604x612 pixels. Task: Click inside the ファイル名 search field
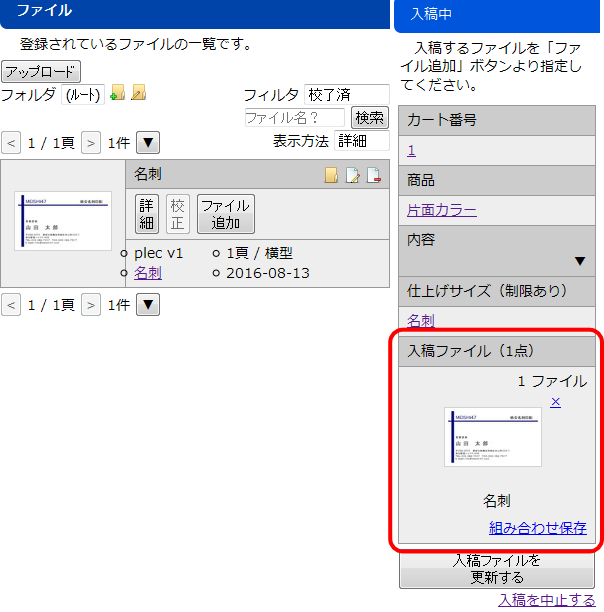[x=295, y=118]
